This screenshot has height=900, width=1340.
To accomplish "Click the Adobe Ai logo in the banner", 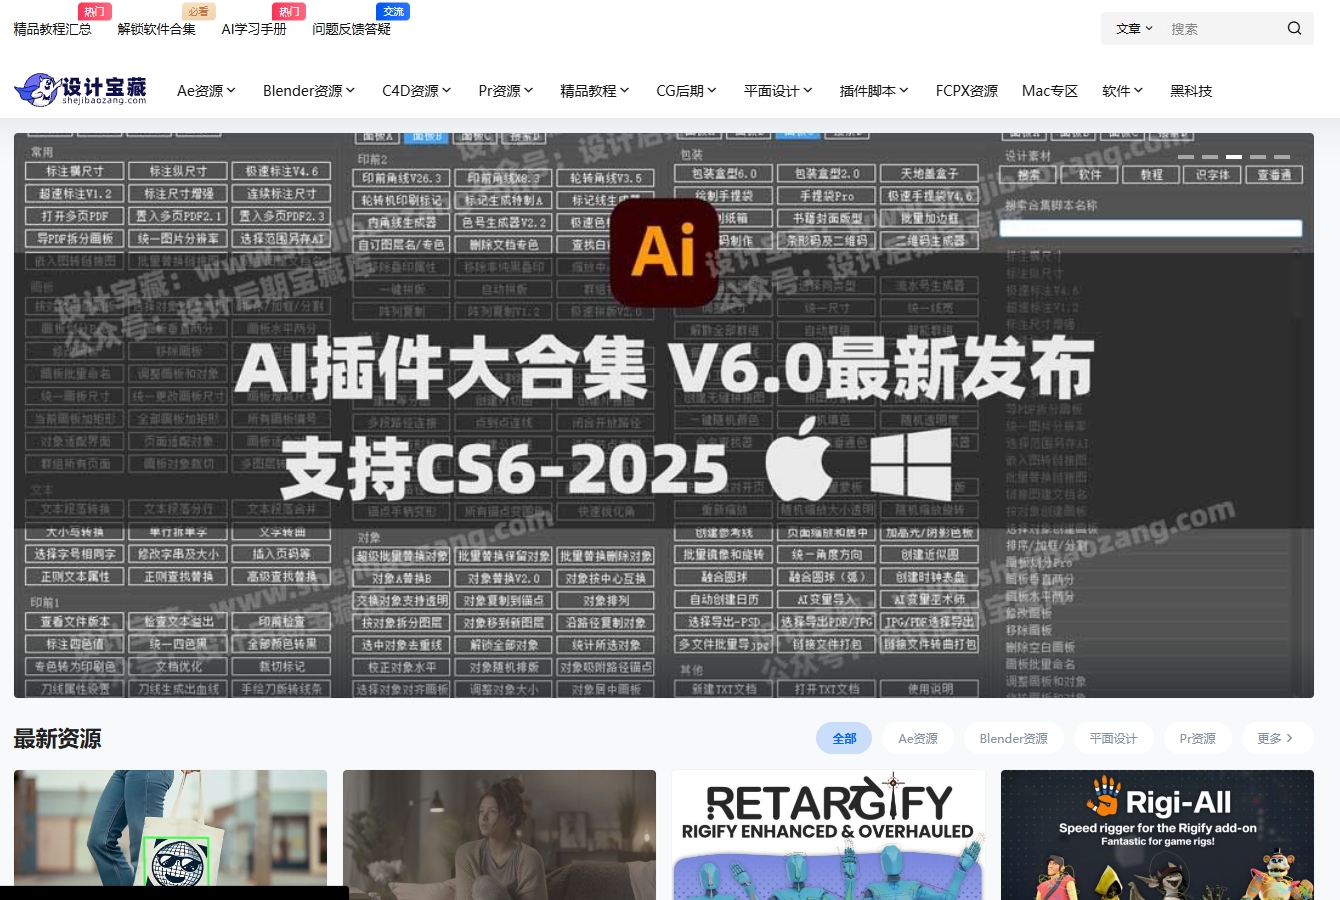I will coord(664,252).
